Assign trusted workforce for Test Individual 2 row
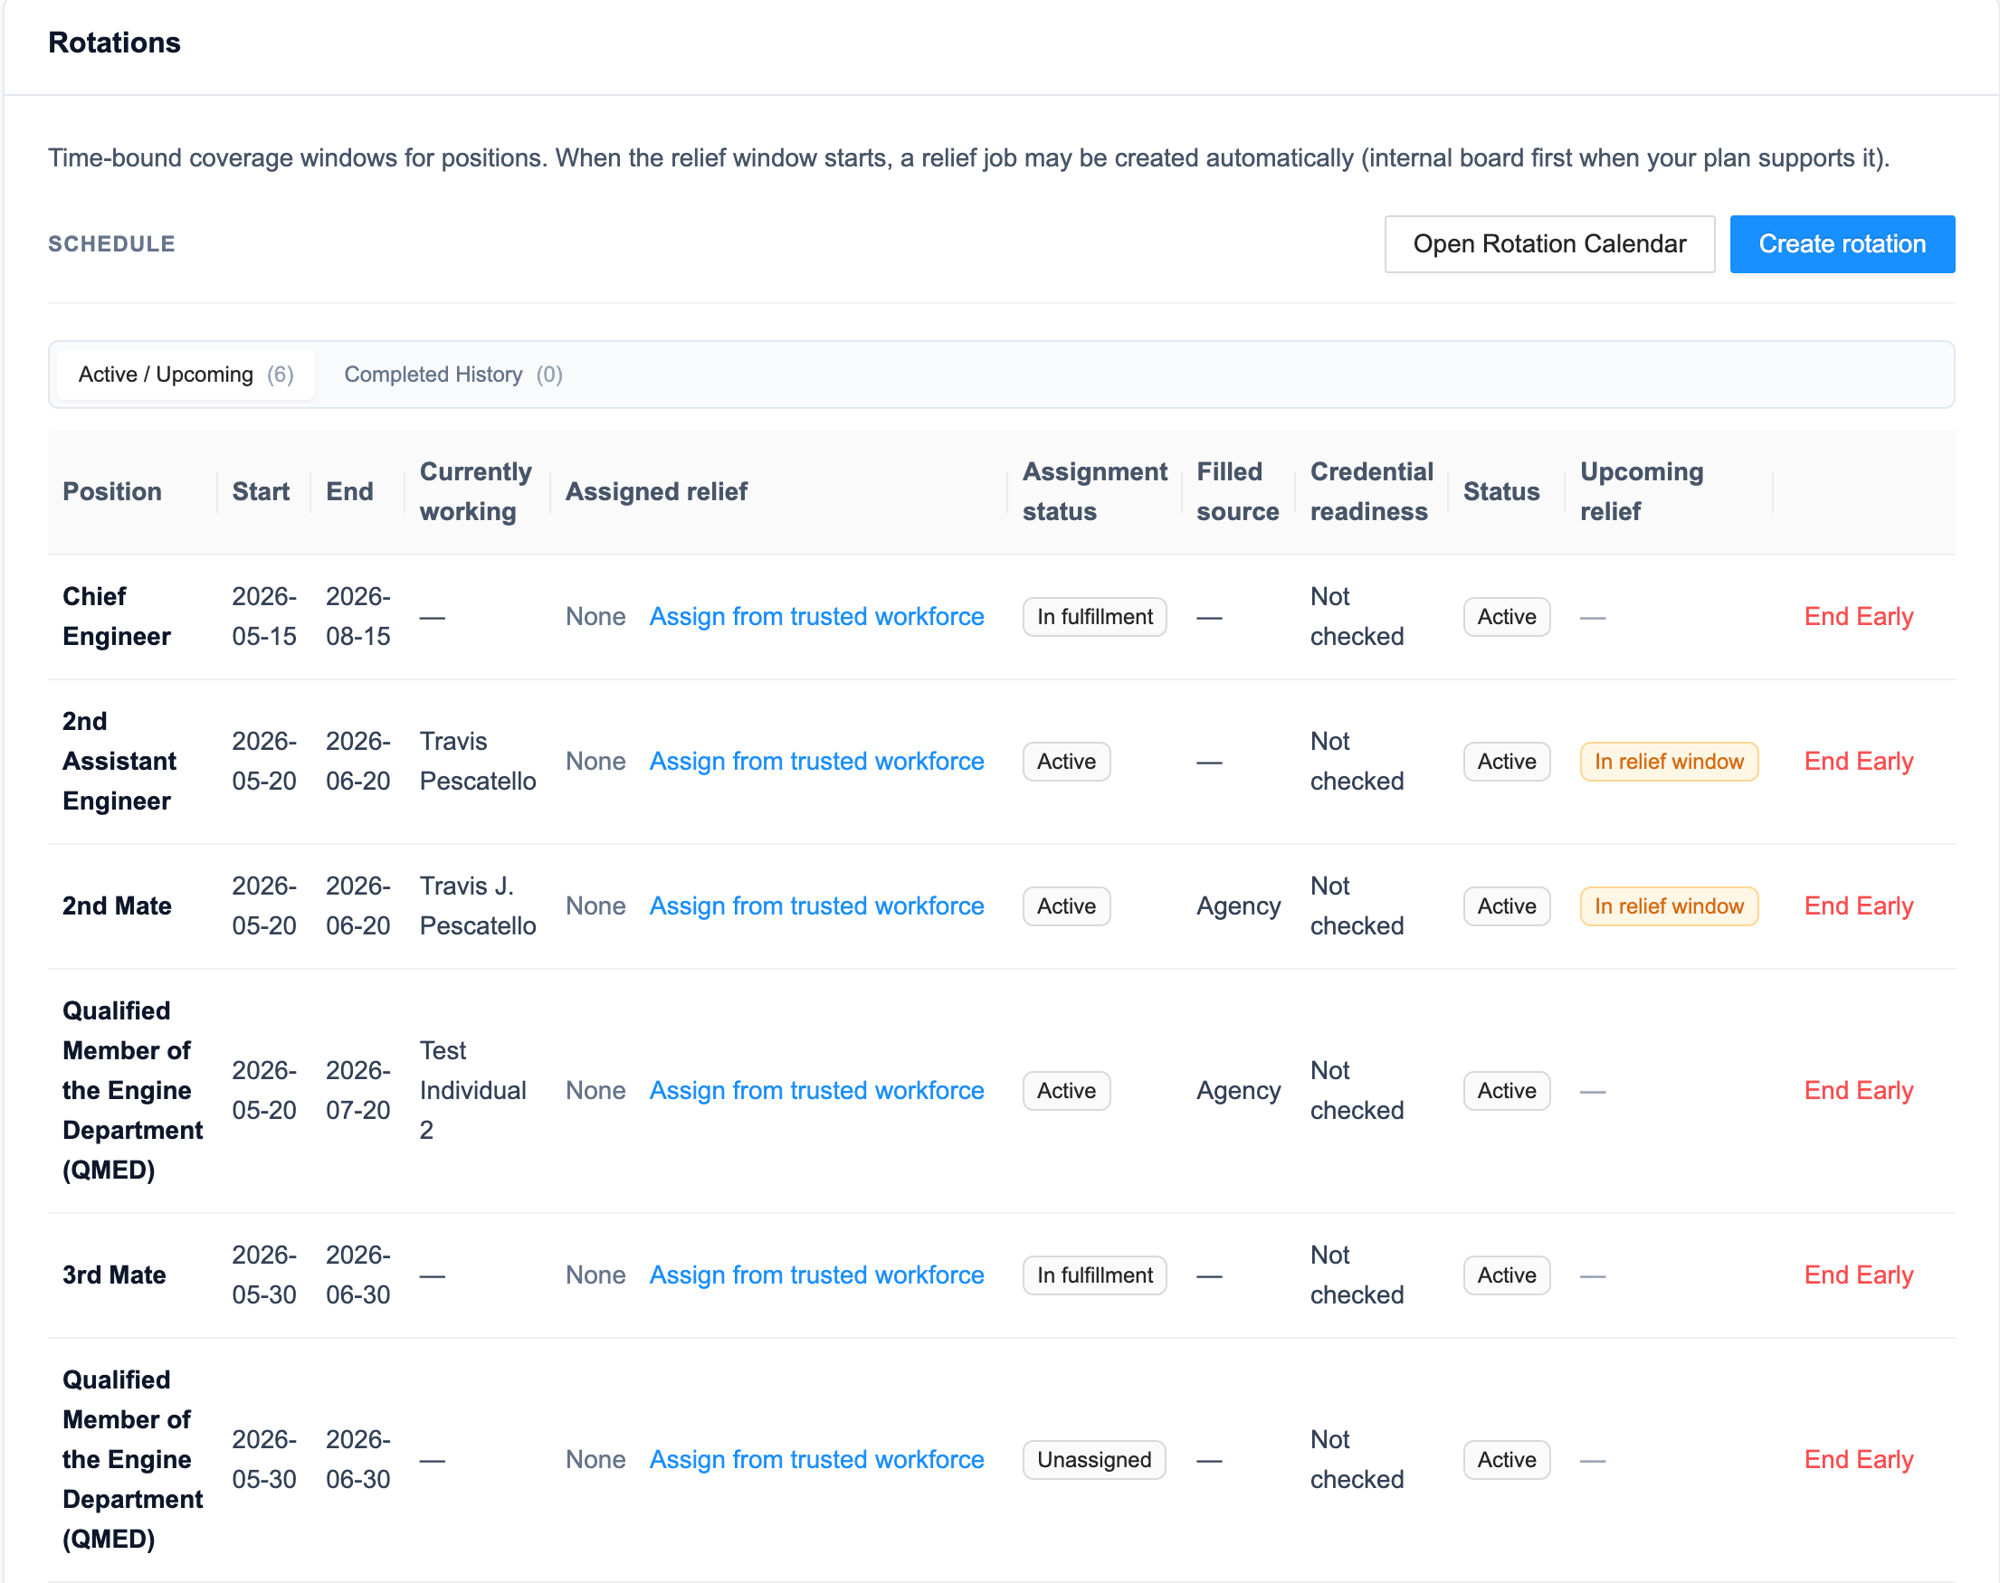 pyautogui.click(x=817, y=1091)
